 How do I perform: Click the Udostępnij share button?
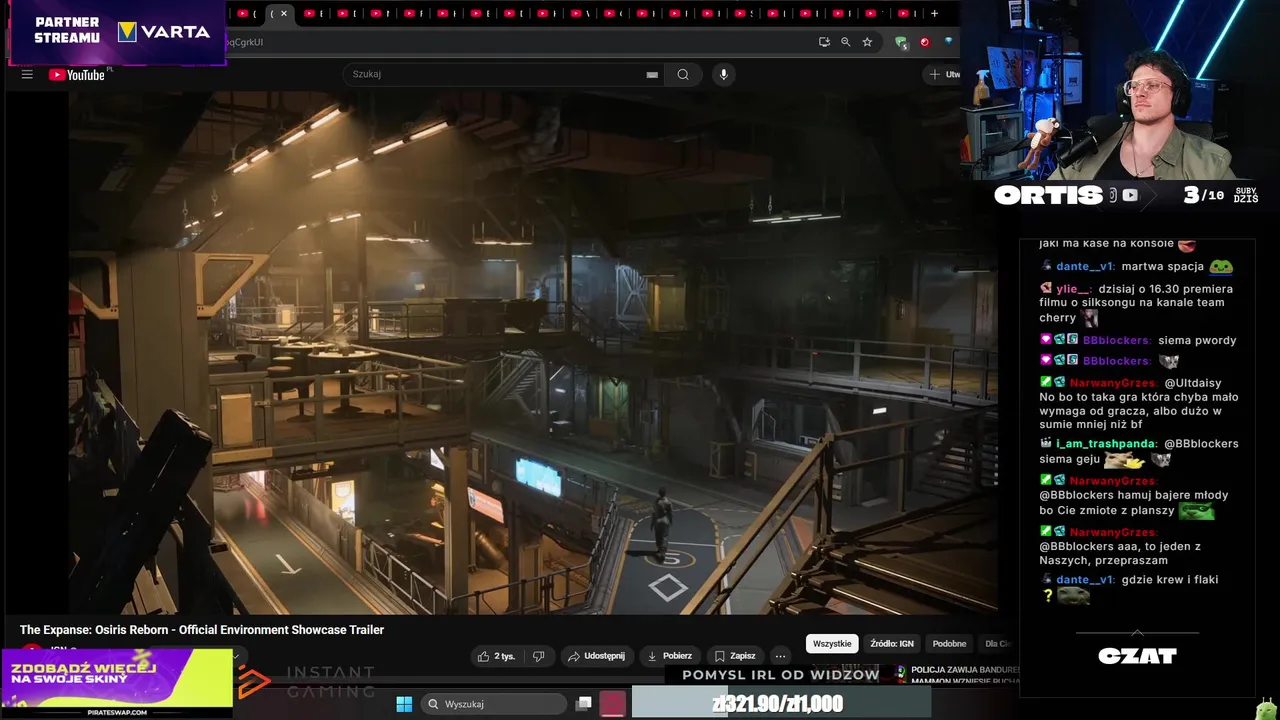pyautogui.click(x=596, y=656)
